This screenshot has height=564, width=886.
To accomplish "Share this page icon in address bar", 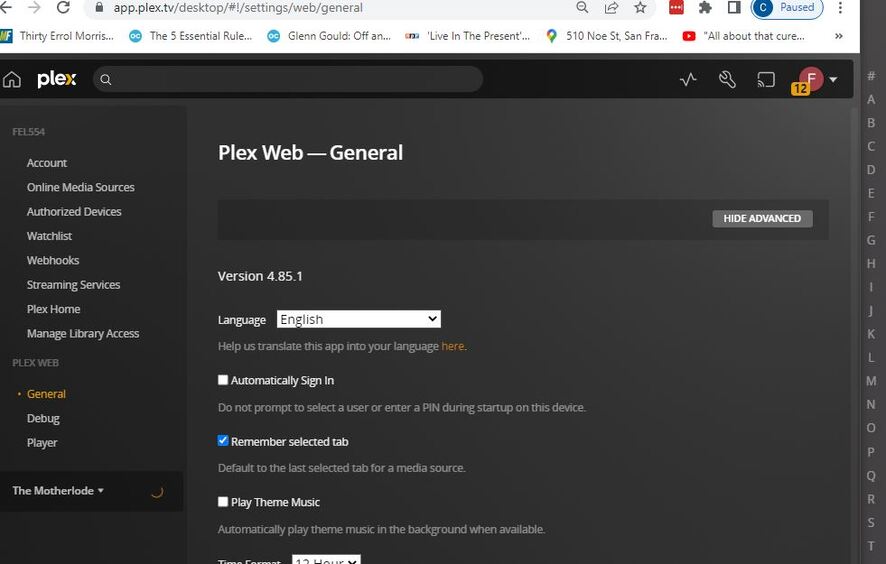I will 611,7.
